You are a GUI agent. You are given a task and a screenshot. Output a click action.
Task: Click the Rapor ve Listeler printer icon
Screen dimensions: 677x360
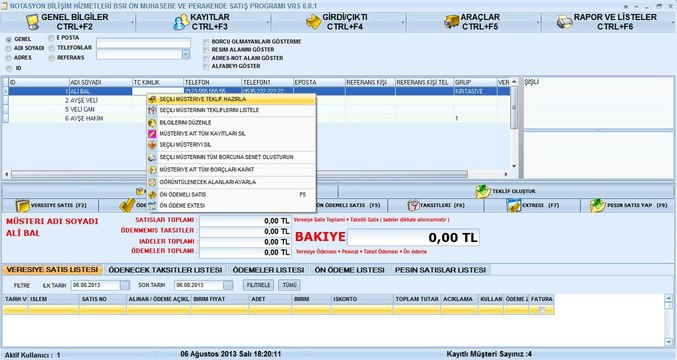click(564, 22)
